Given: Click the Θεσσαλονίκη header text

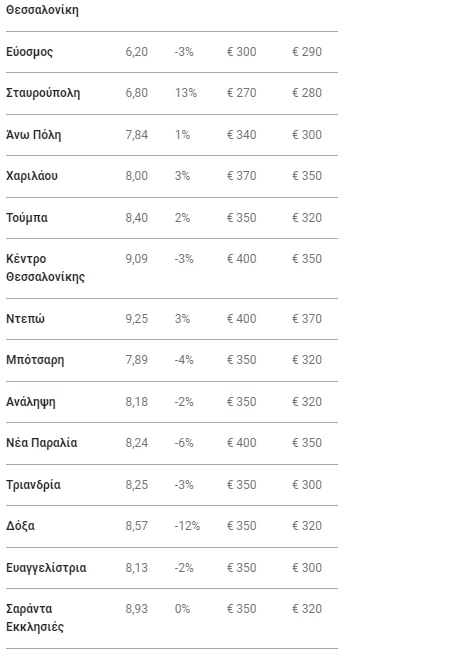Looking at the screenshot, I should coord(42,10).
